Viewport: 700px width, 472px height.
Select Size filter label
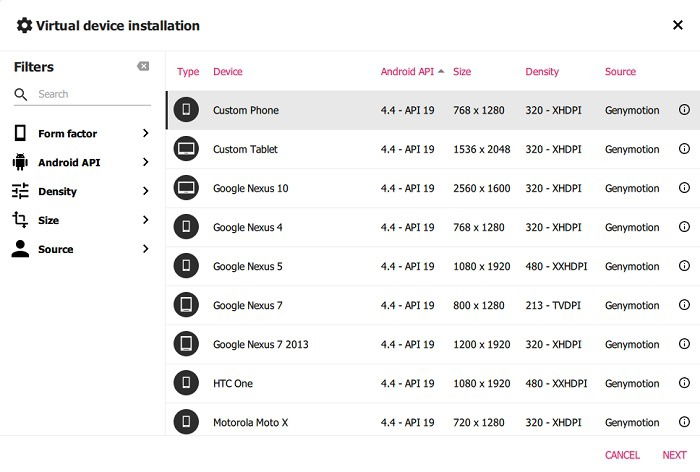point(49,220)
